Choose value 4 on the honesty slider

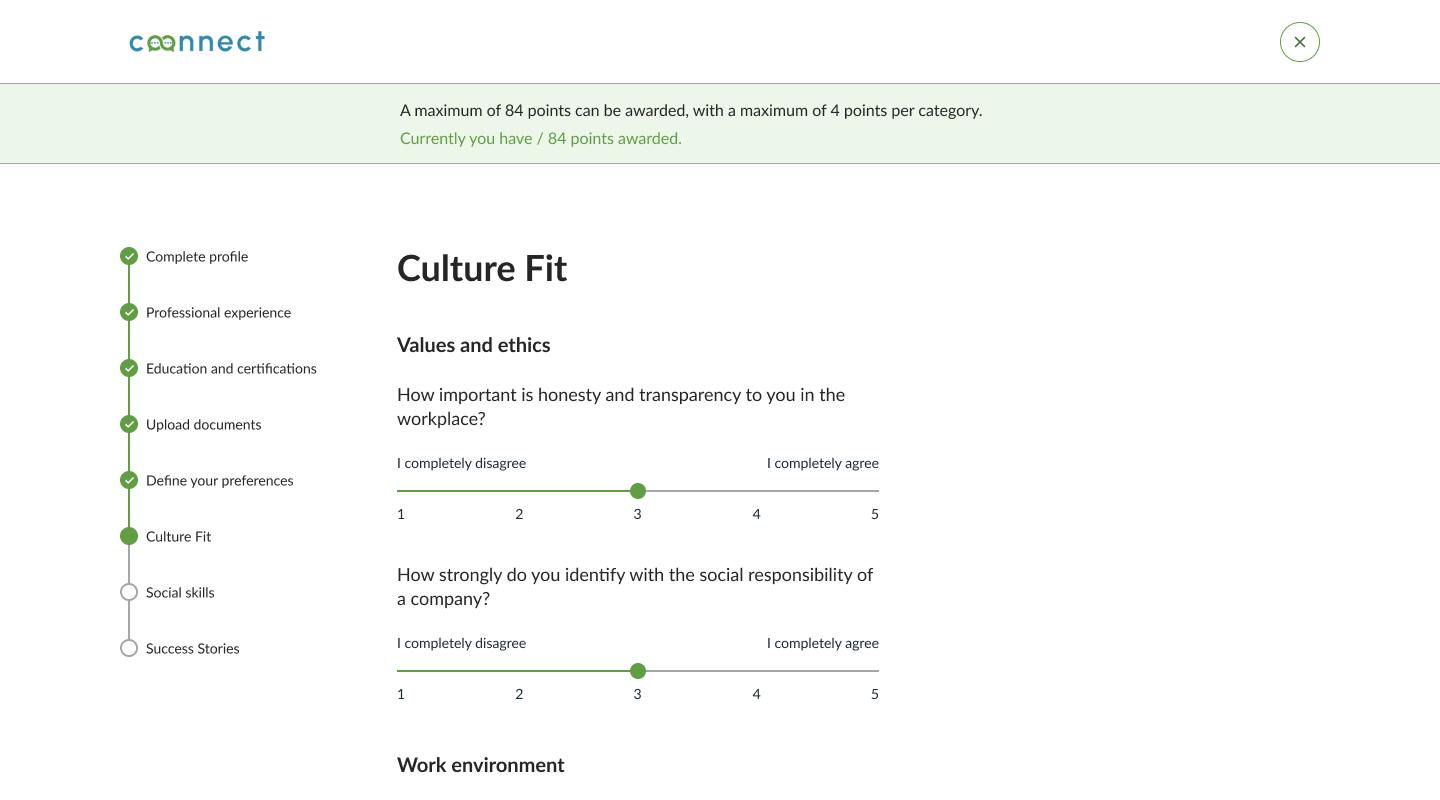(757, 491)
